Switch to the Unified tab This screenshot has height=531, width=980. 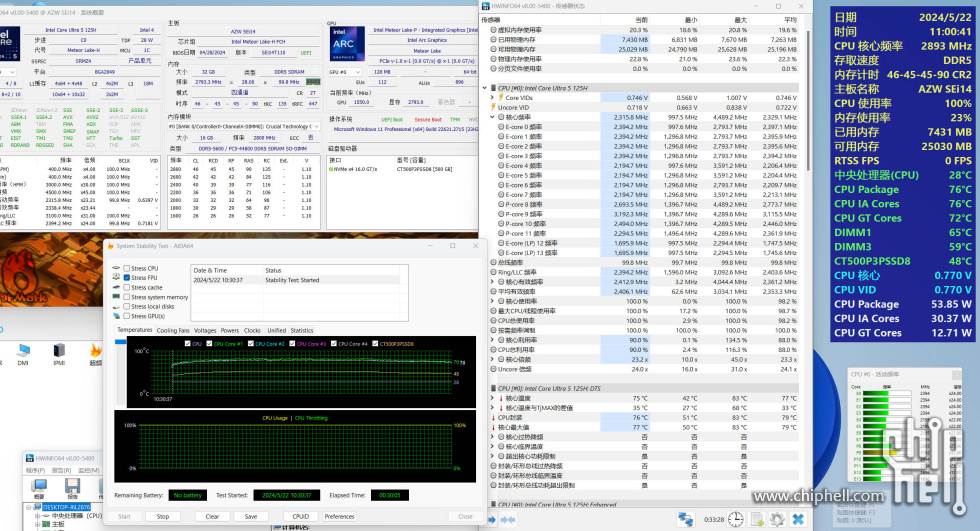pyautogui.click(x=276, y=330)
